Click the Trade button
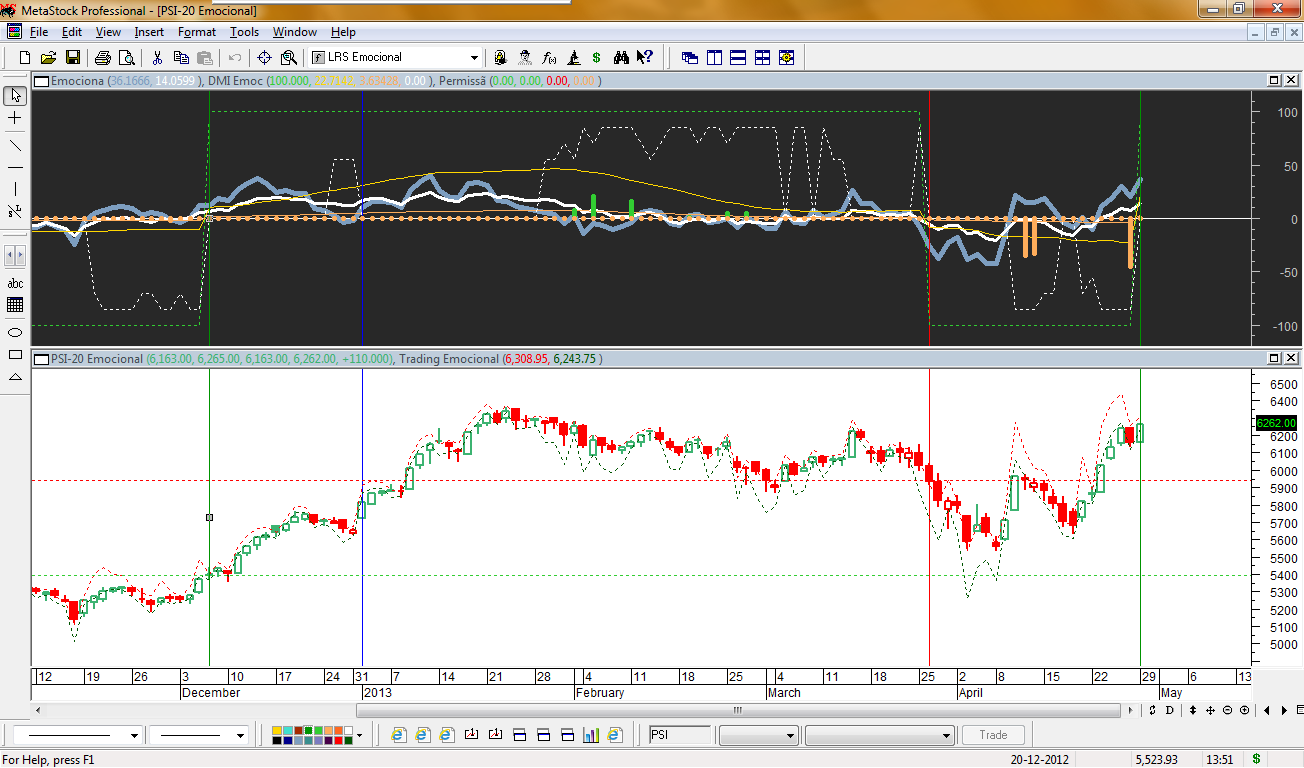The height and width of the screenshot is (768, 1304). pyautogui.click(x=994, y=735)
